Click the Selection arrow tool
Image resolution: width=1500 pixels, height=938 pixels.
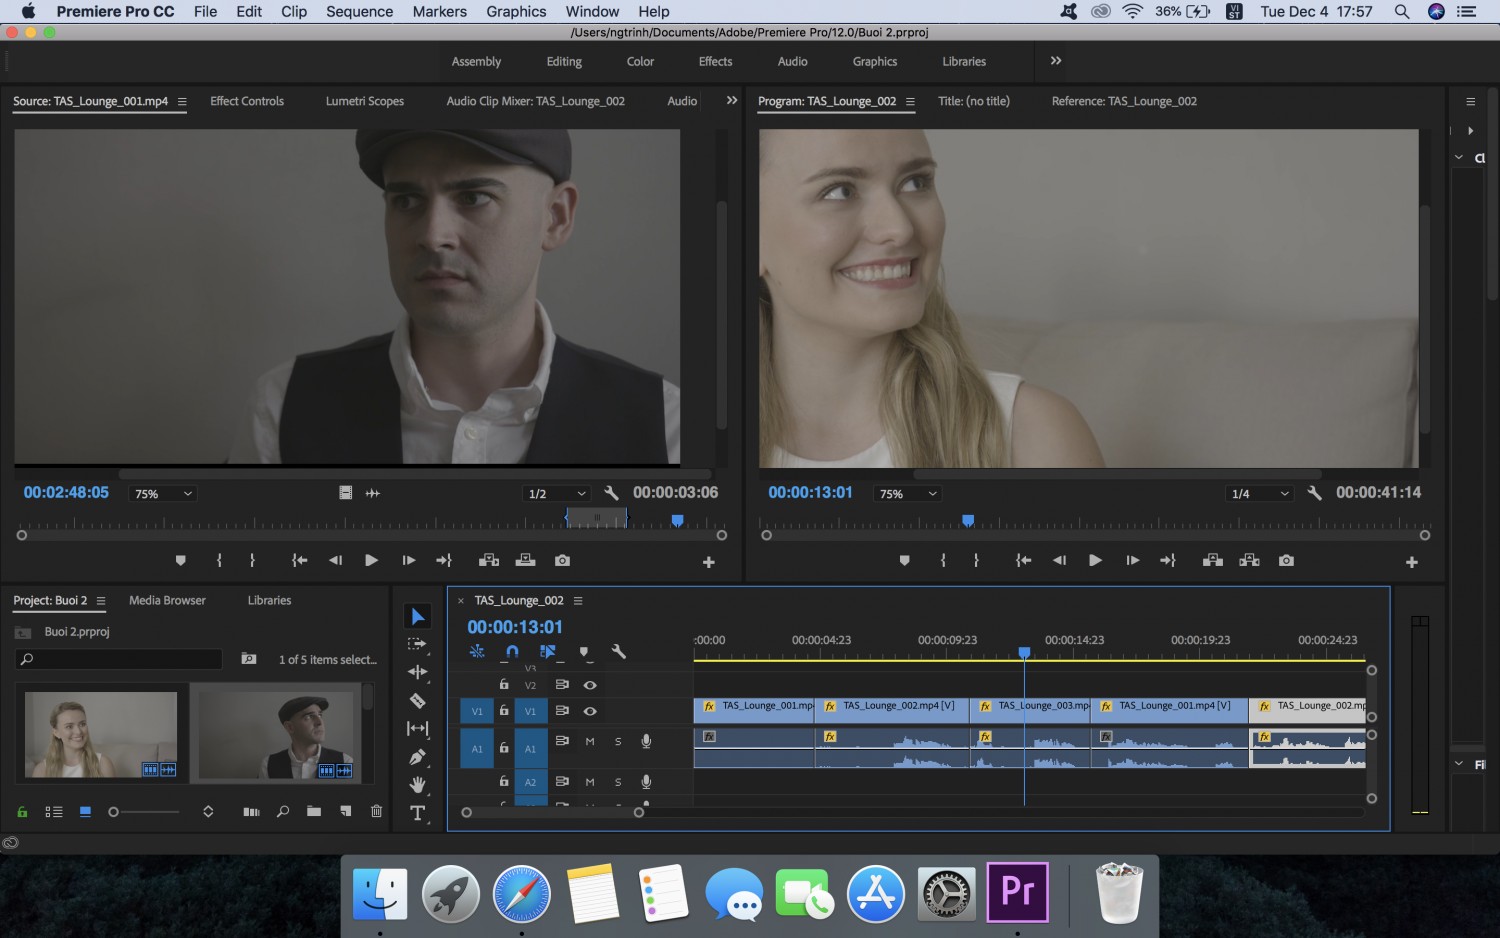tap(418, 616)
